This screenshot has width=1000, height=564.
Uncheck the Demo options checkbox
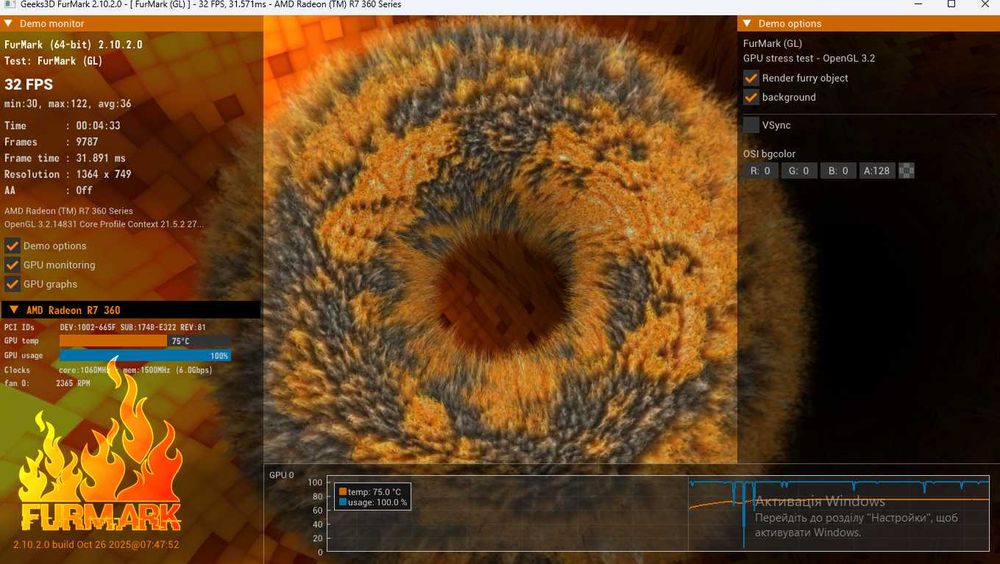click(x=12, y=246)
